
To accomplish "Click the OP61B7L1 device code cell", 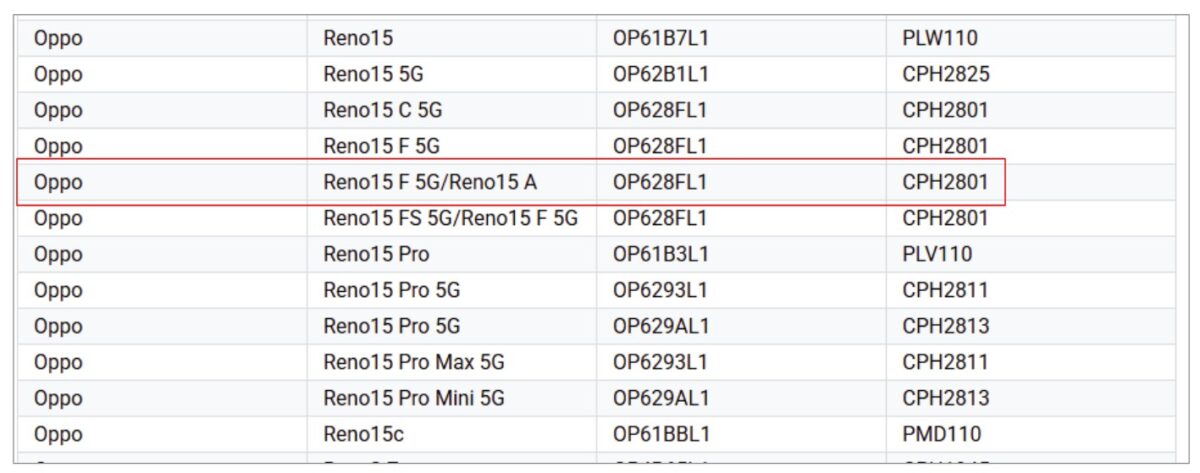I will tap(661, 39).
